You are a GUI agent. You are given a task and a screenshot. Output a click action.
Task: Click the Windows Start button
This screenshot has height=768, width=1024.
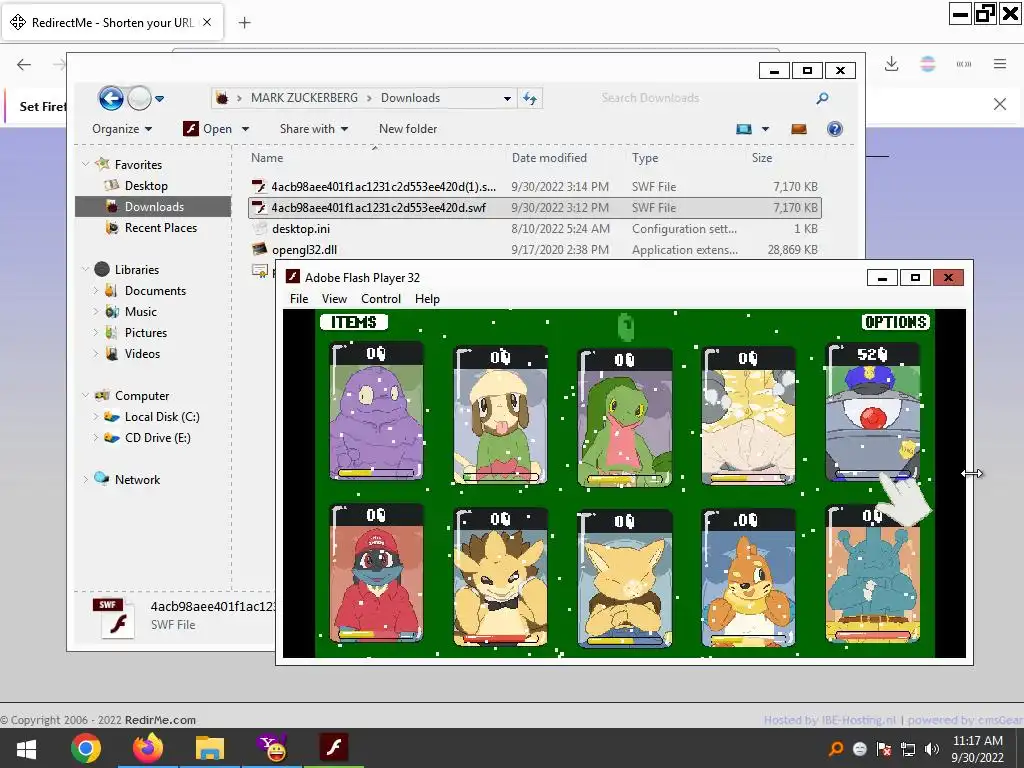[26, 748]
